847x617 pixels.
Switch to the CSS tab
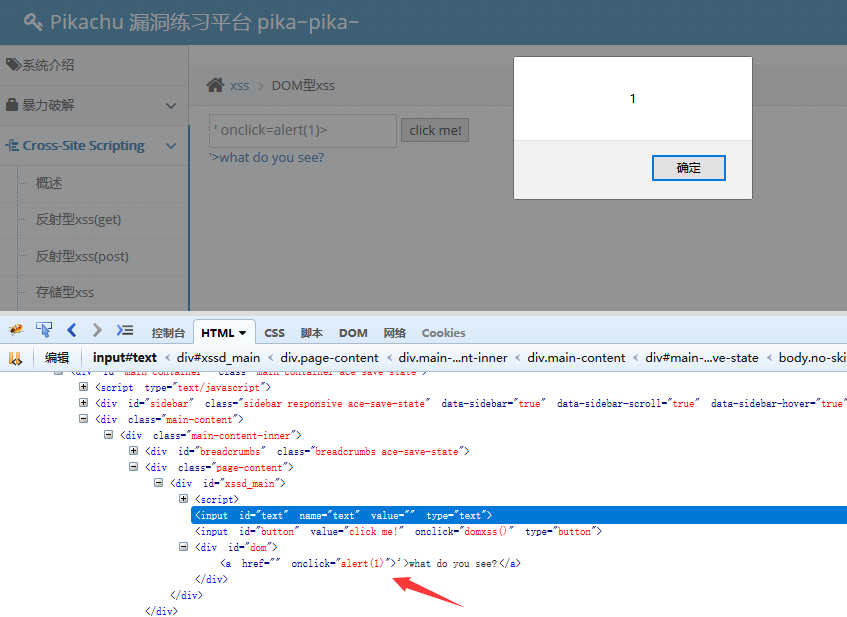pos(274,333)
